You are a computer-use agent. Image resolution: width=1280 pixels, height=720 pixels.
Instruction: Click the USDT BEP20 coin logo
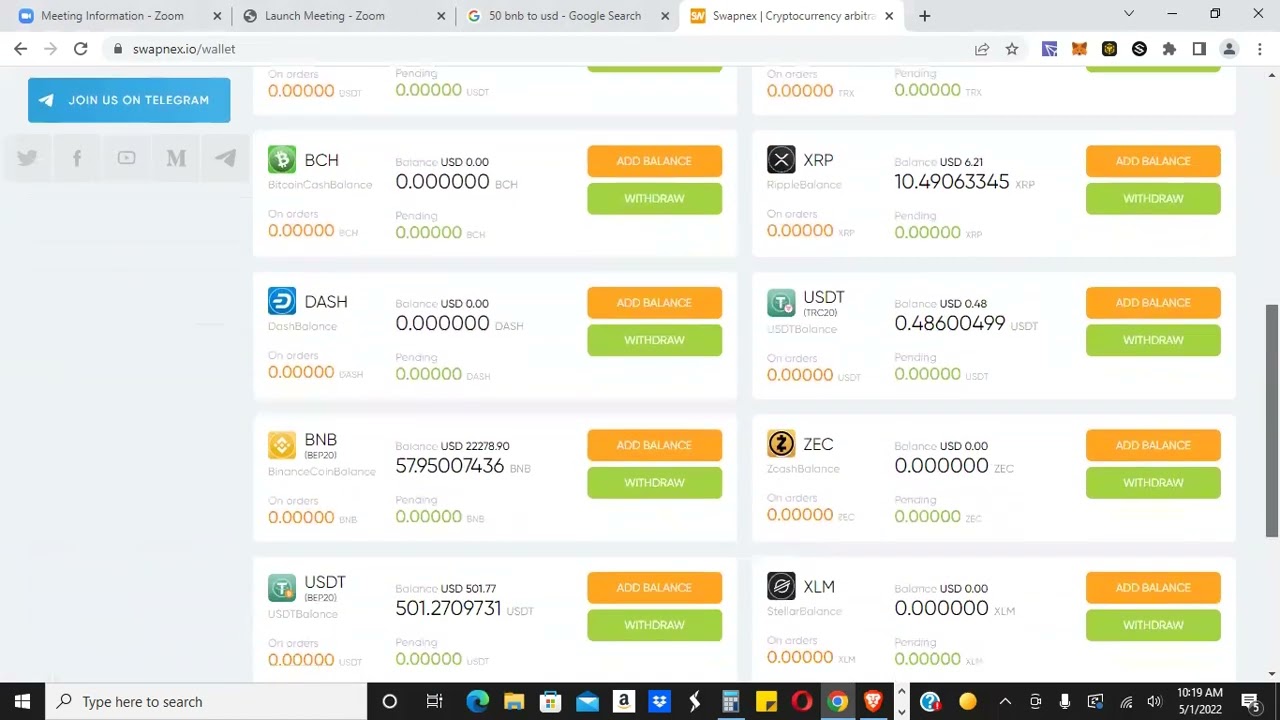[282, 587]
